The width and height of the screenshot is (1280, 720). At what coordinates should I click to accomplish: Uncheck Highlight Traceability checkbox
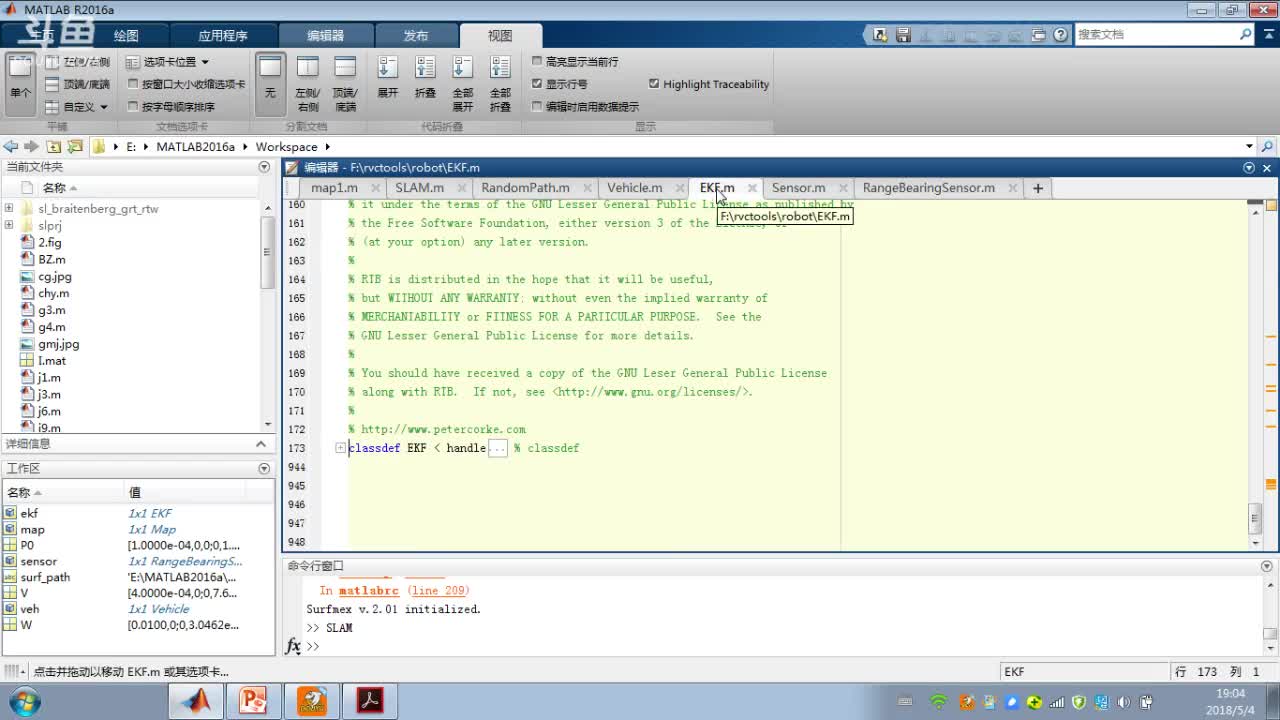(x=654, y=84)
